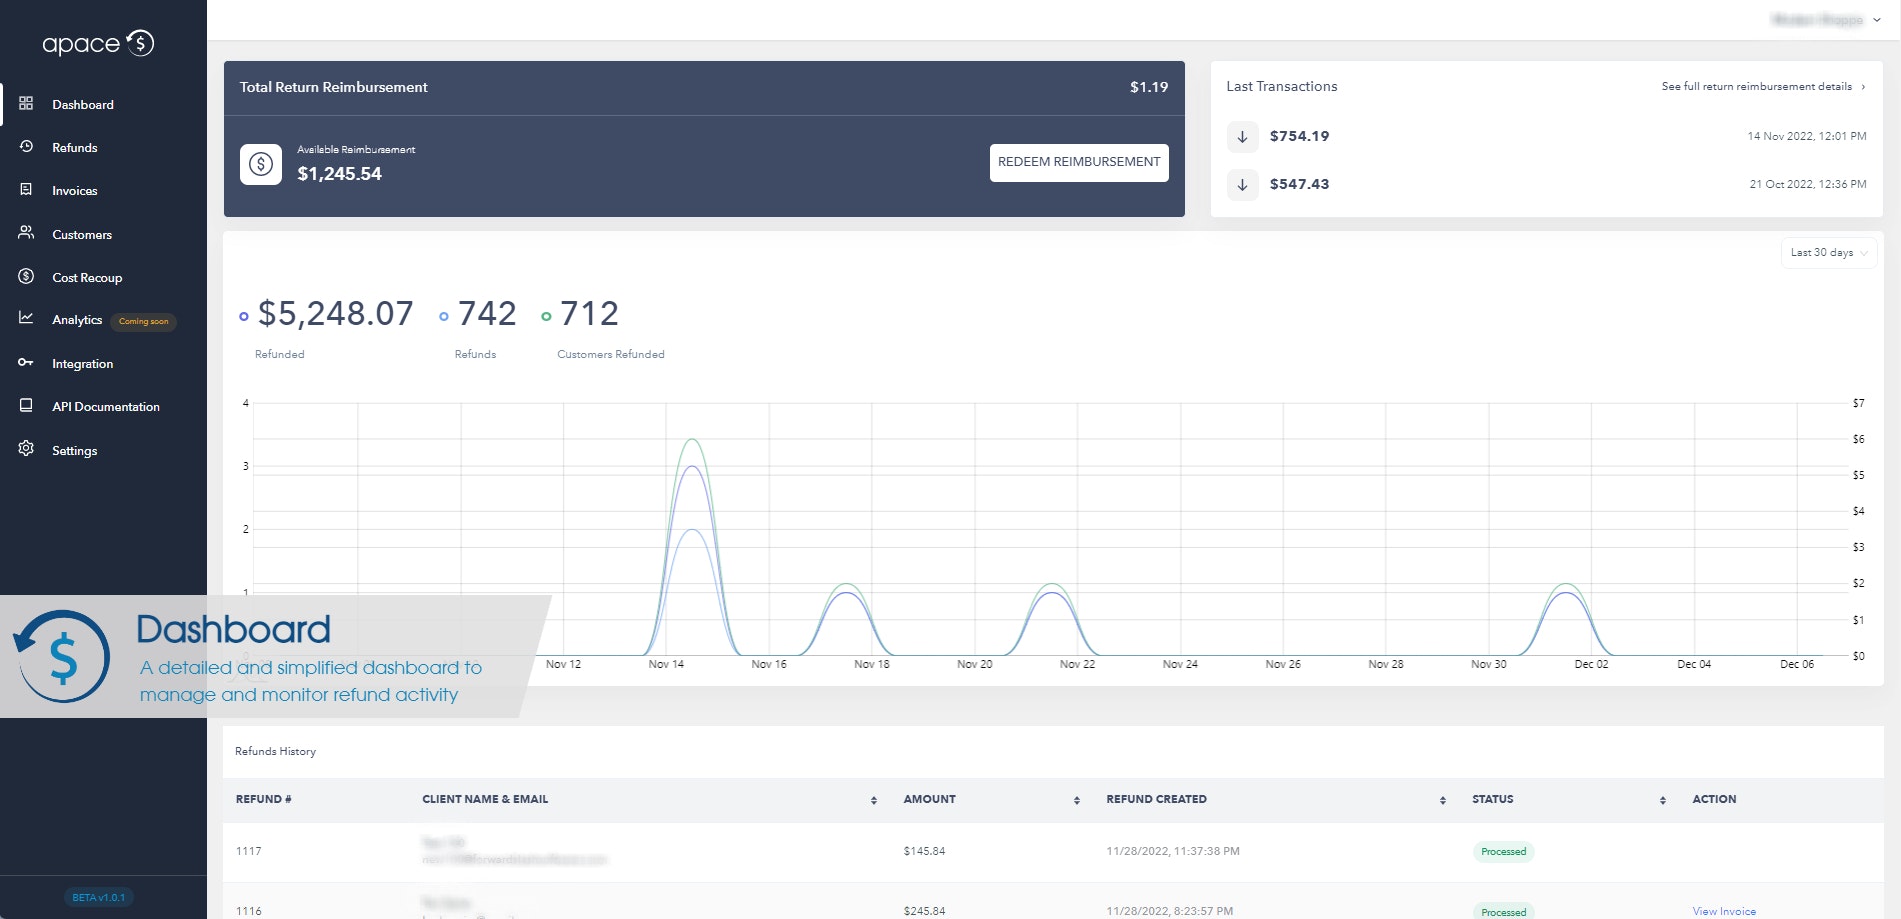
Task: Click refund number 1116 cell
Action: coord(249,911)
